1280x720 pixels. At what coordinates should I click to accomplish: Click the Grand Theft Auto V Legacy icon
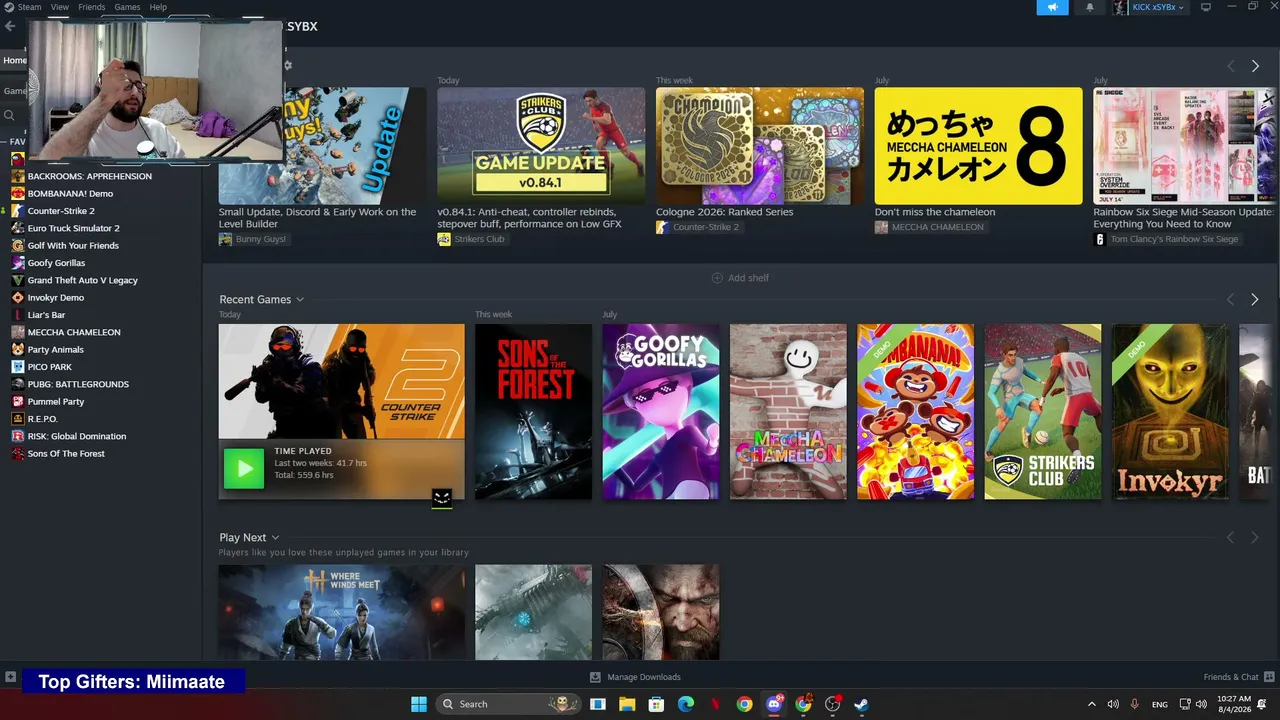tap(18, 280)
